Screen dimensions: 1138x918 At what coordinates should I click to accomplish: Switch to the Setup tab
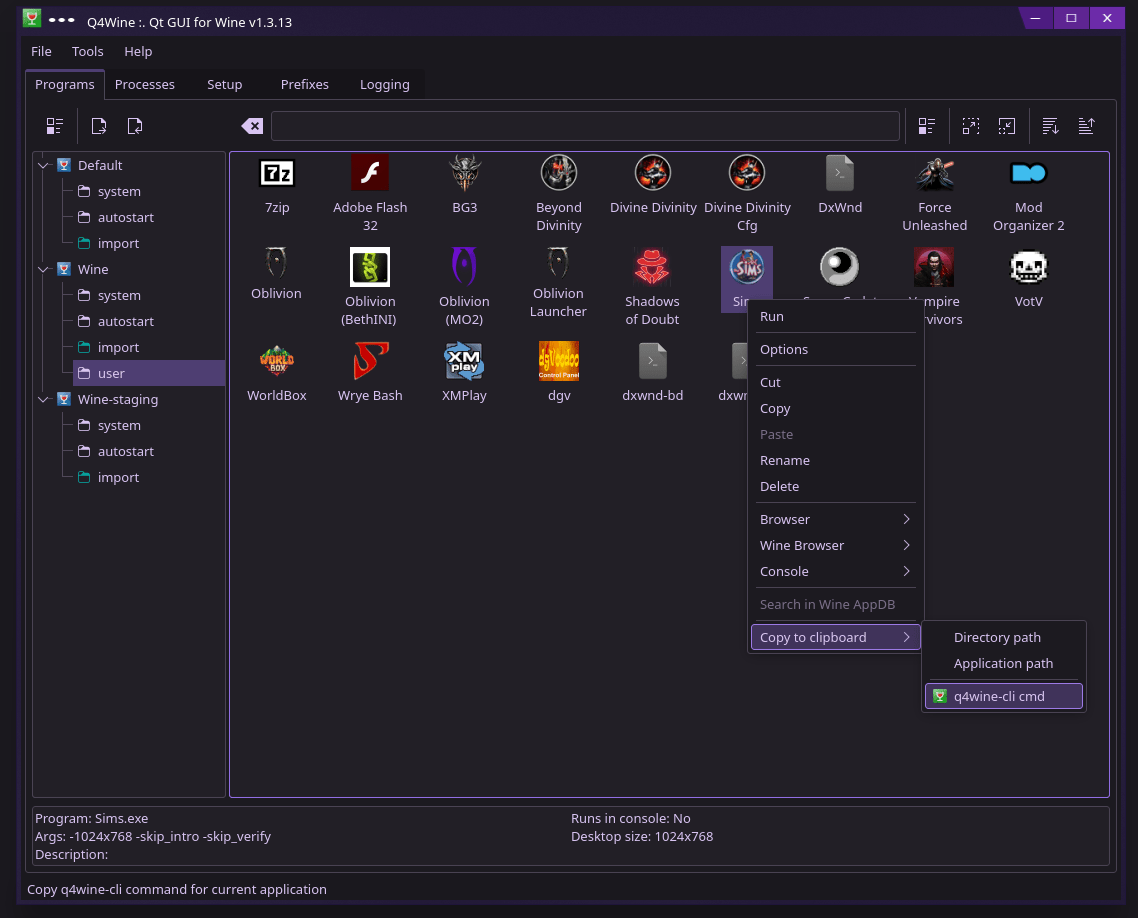pos(224,85)
